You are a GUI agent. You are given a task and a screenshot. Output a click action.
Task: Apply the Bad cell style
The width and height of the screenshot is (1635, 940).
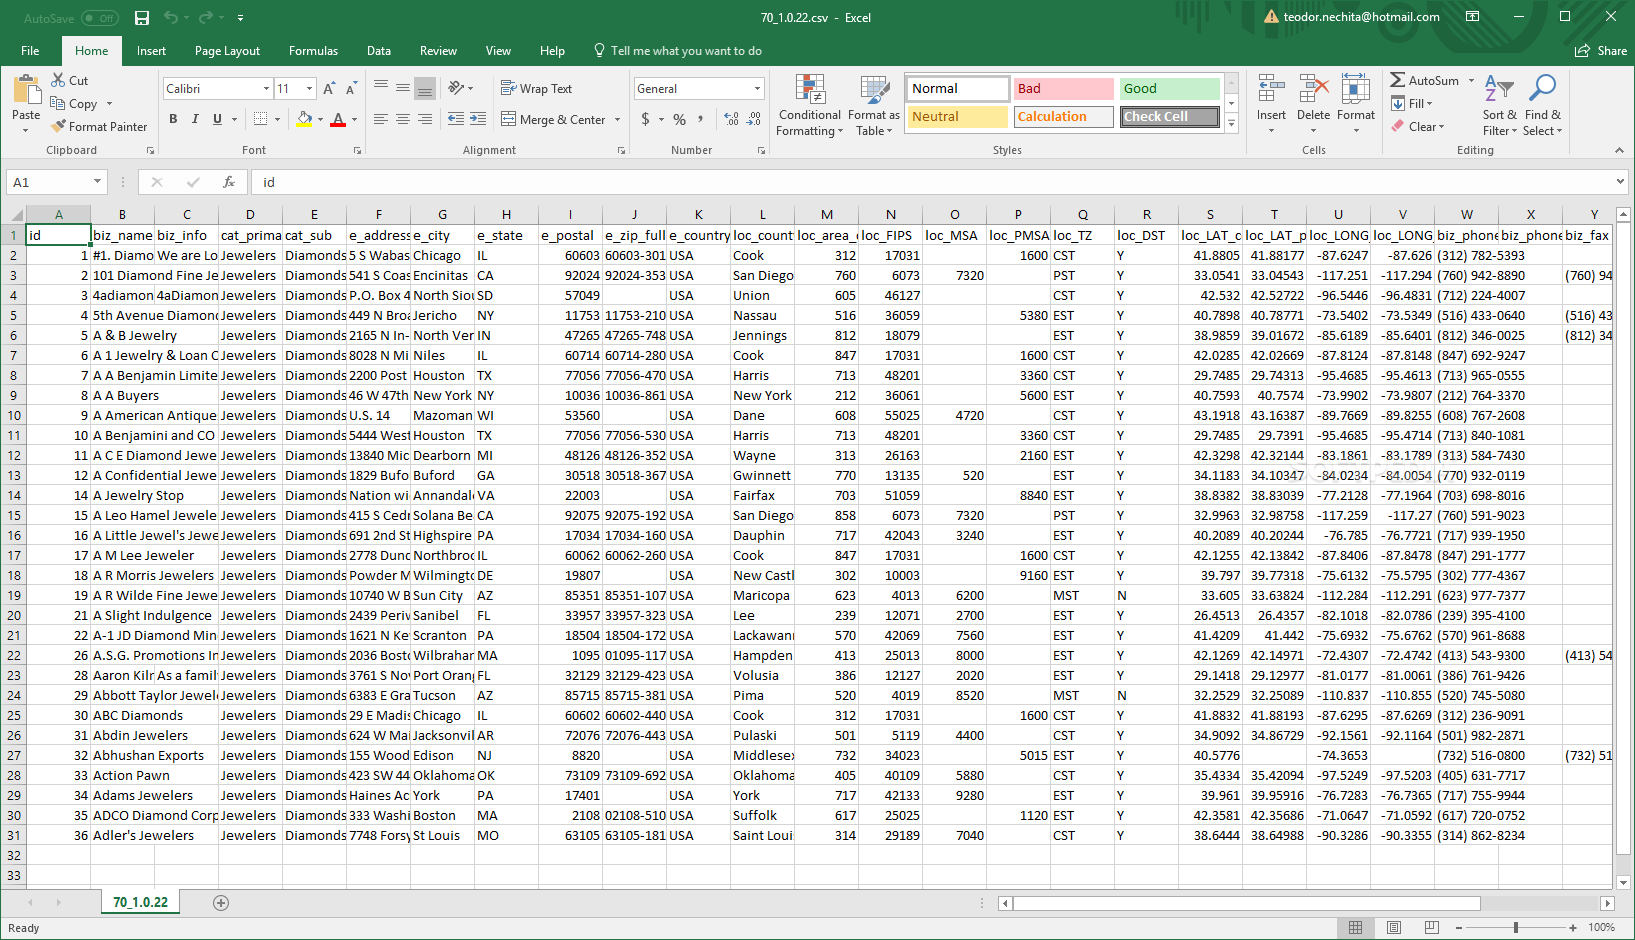(x=1063, y=89)
